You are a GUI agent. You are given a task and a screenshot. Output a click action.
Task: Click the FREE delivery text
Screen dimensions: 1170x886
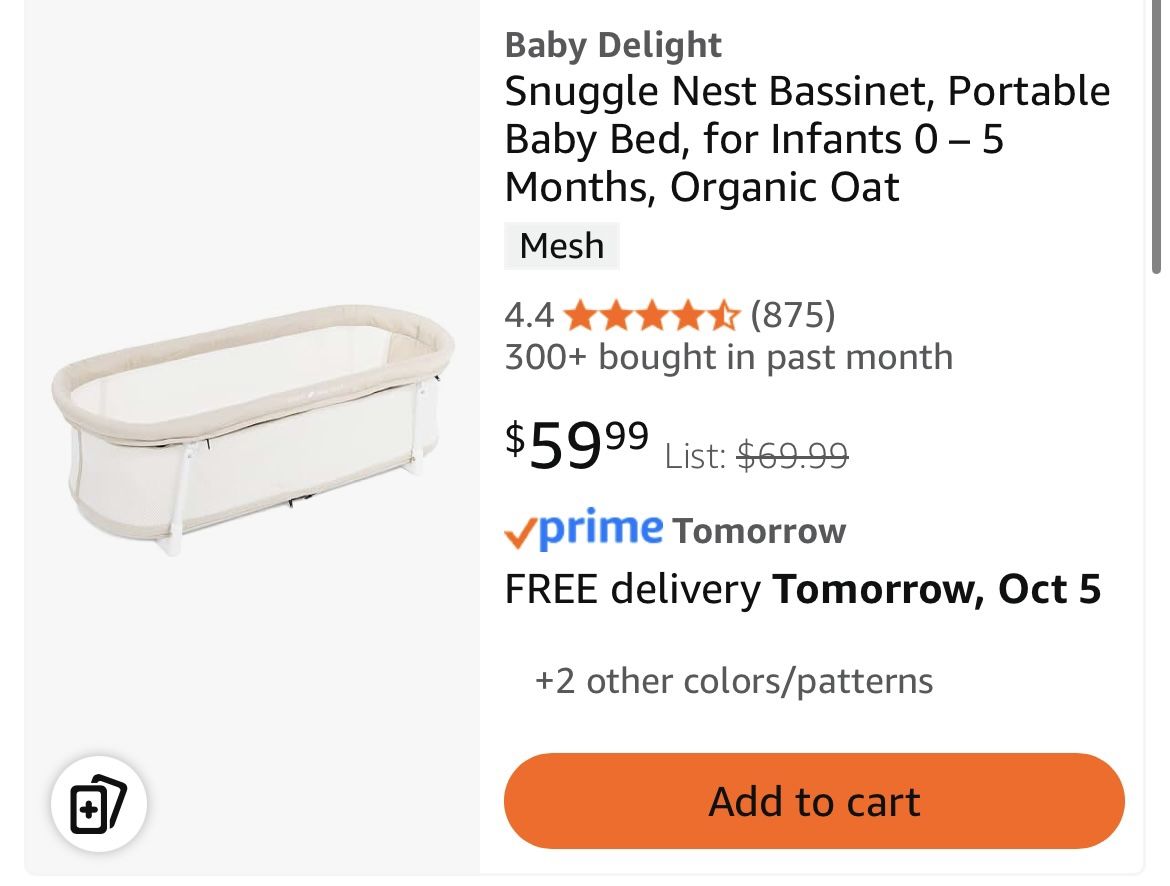tap(632, 589)
